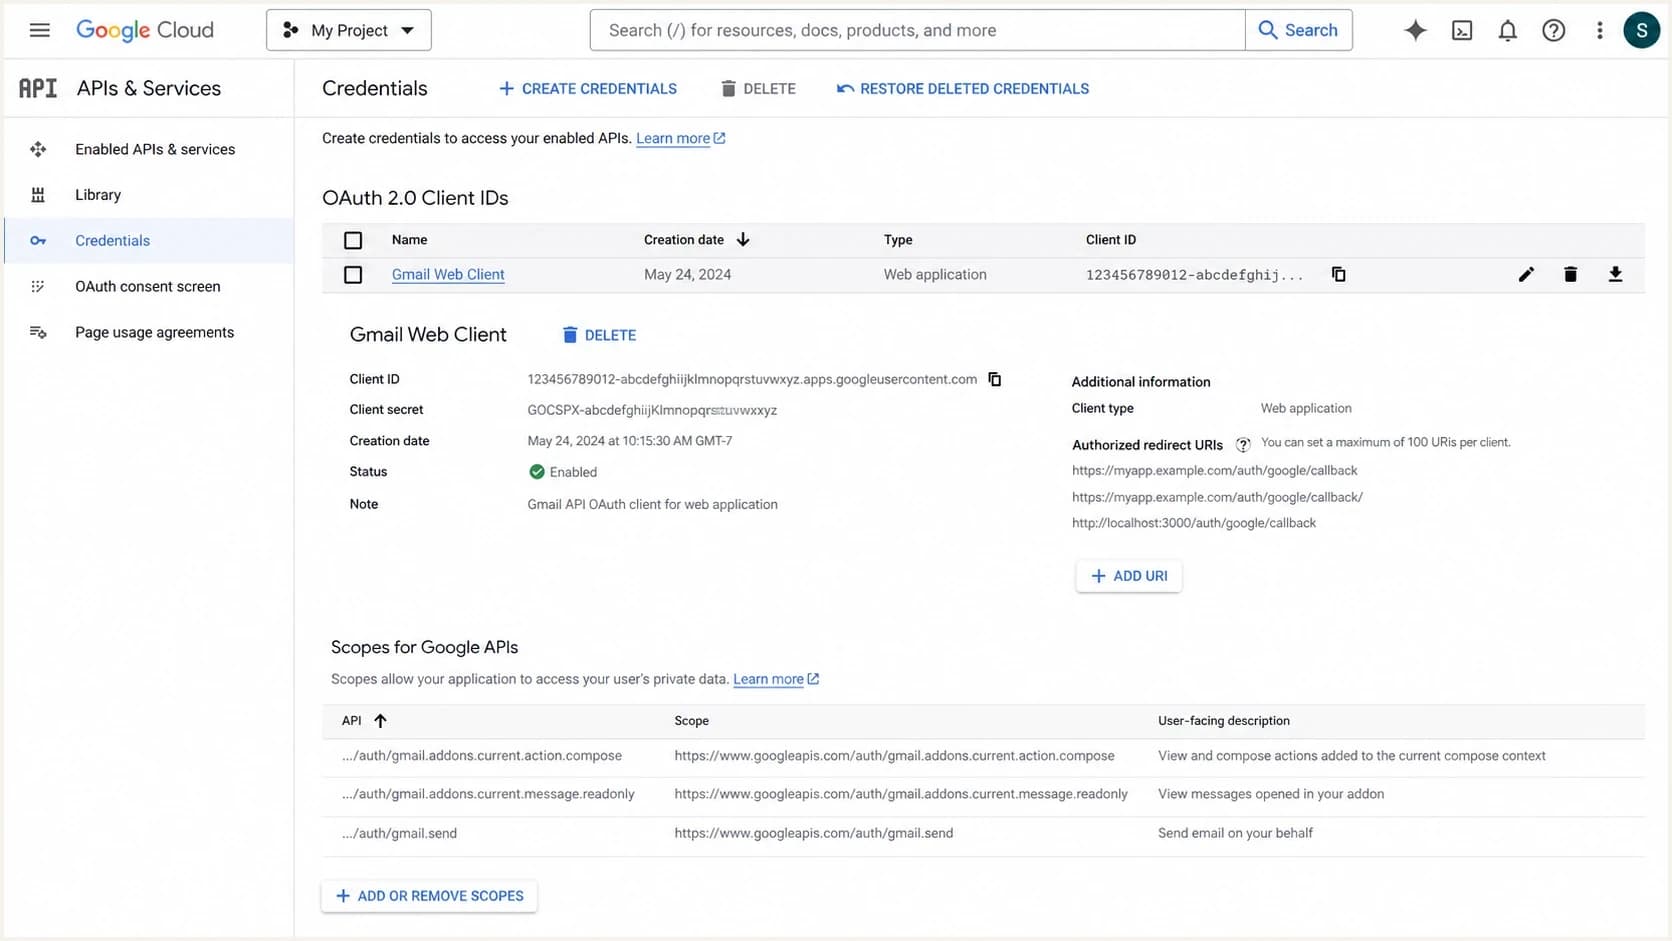Click the Name column header
1672x941 pixels.
[410, 240]
